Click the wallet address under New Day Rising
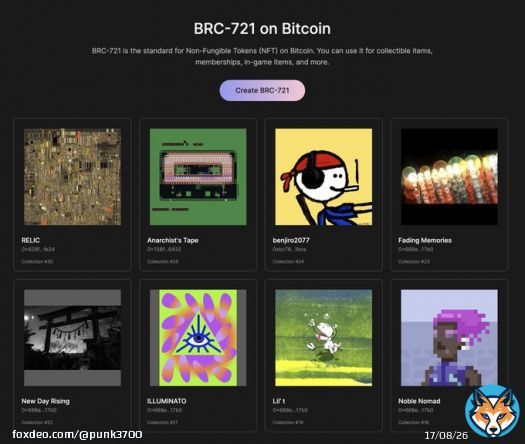This screenshot has height=444, width=525. pyautogui.click(x=39, y=410)
